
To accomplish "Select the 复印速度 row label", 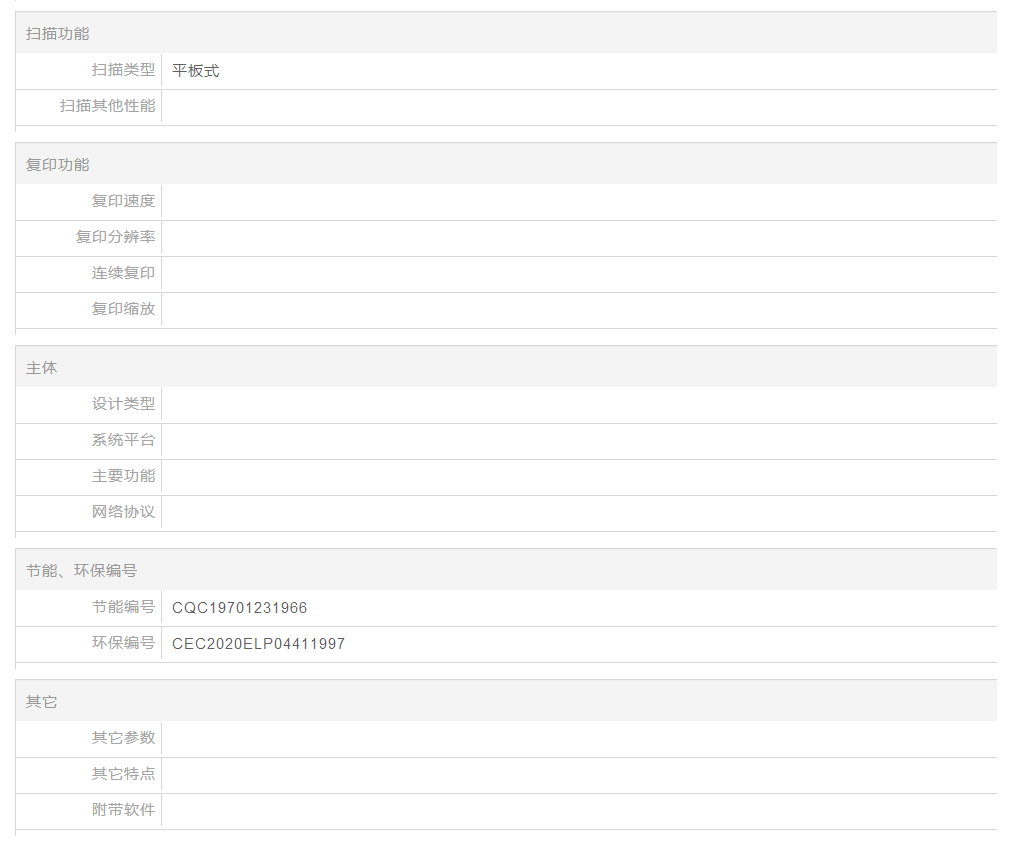I will click(123, 201).
